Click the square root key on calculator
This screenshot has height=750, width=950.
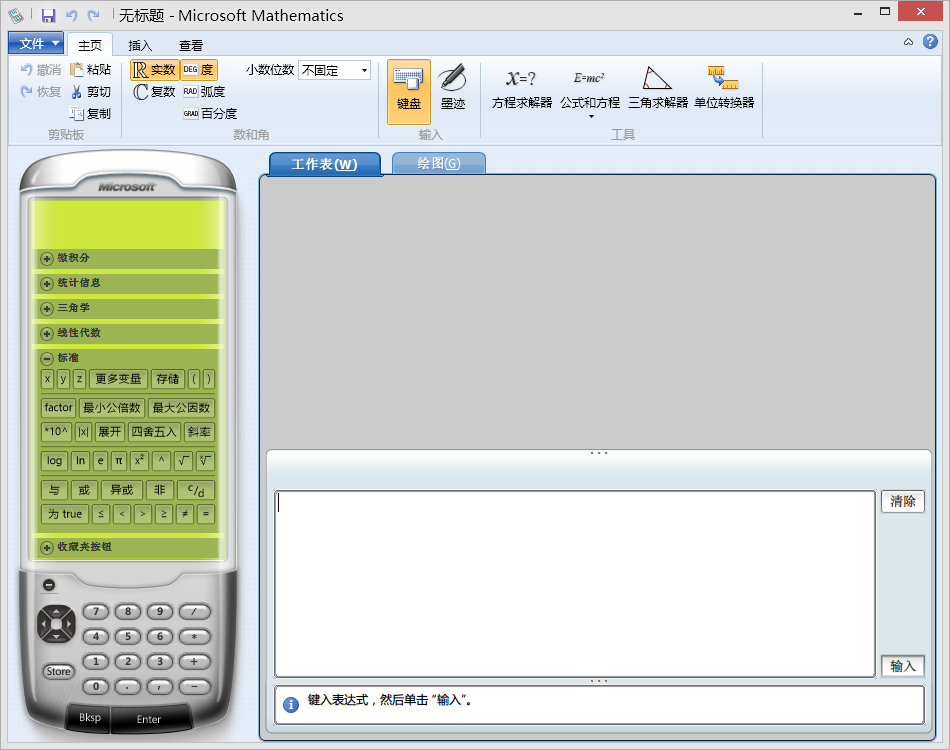coord(183,461)
